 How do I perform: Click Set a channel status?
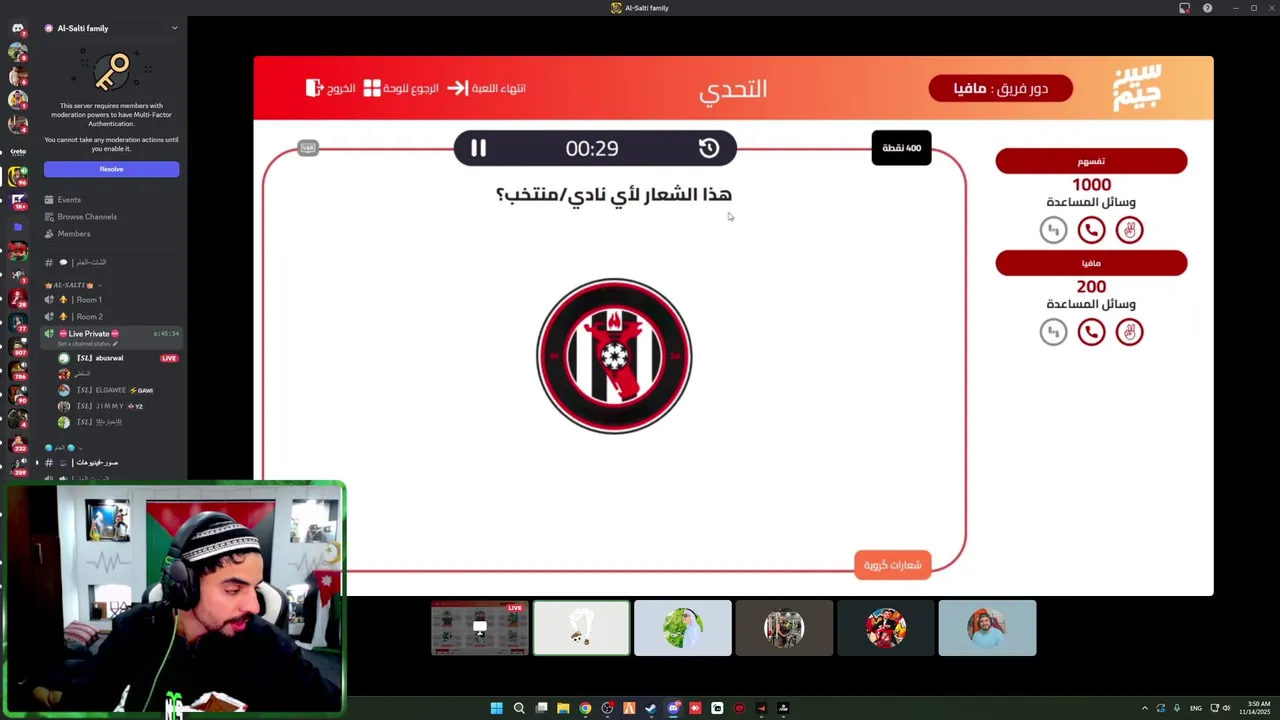pyautogui.click(x=86, y=344)
